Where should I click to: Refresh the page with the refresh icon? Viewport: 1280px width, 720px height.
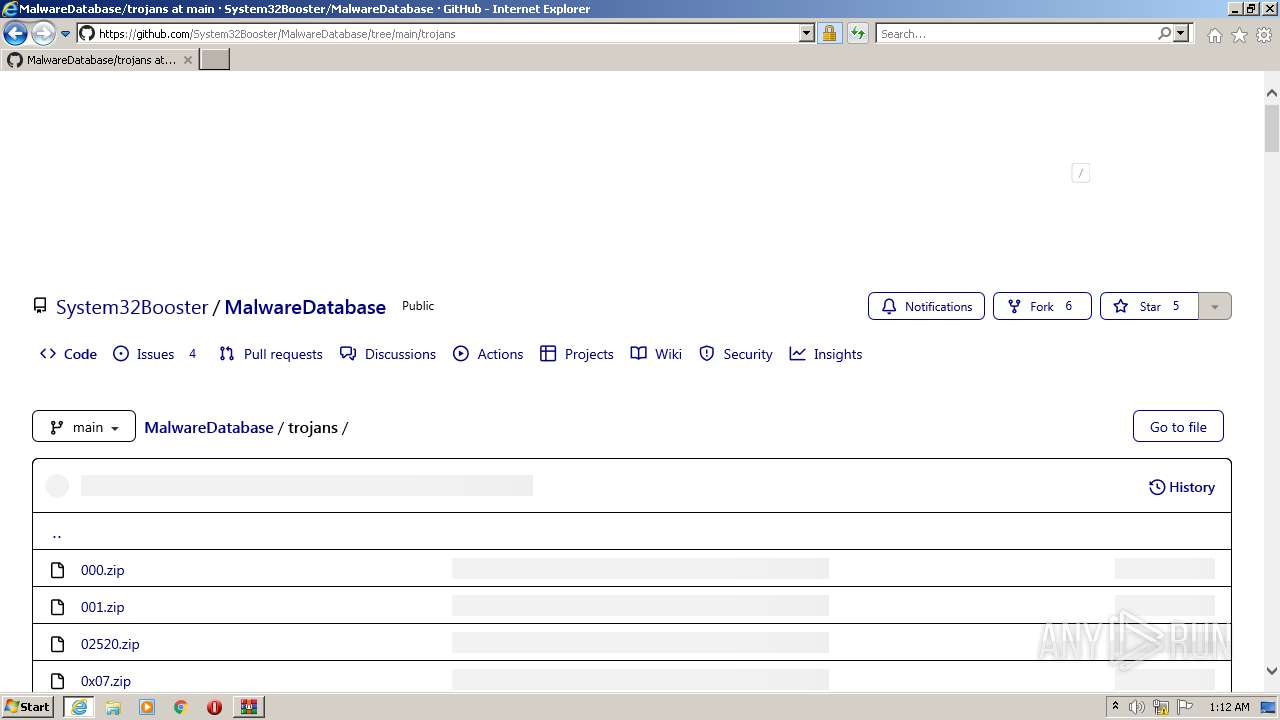(858, 34)
